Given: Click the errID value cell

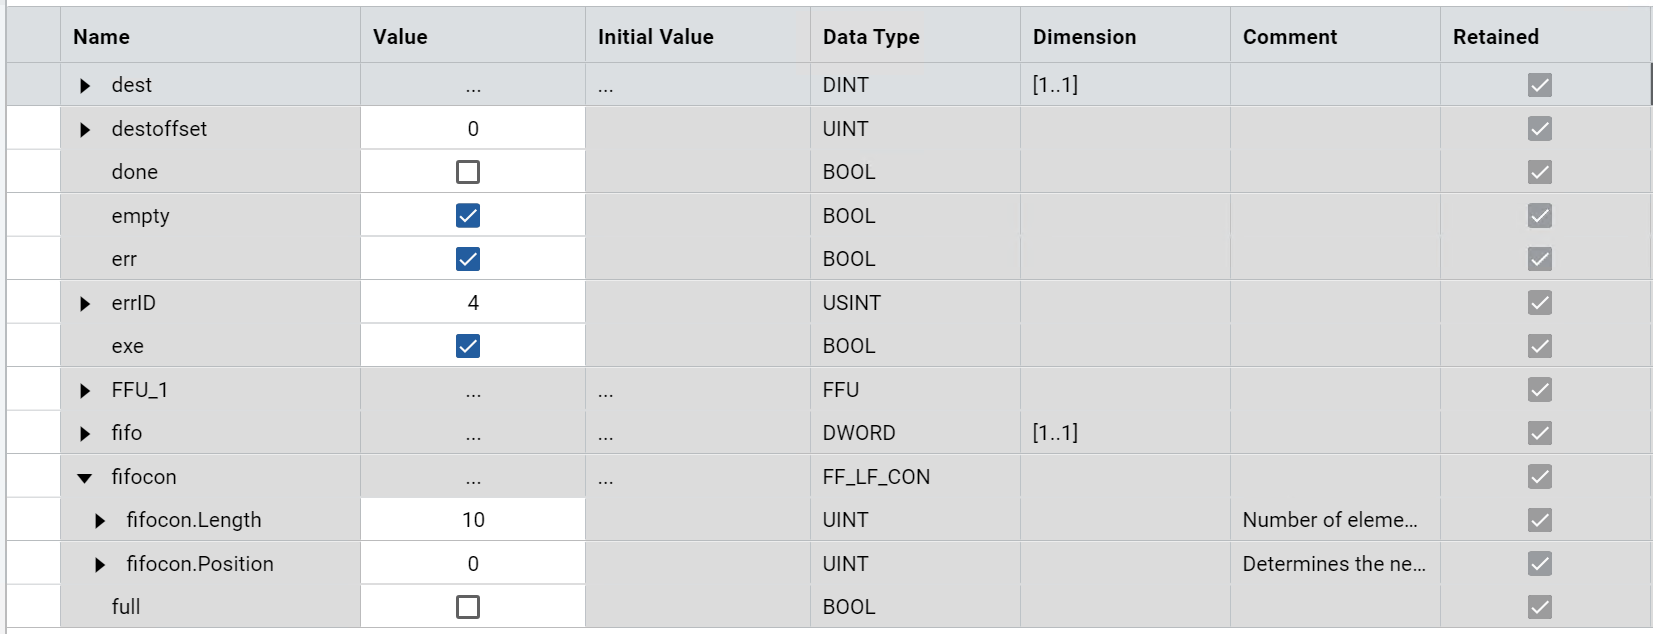Looking at the screenshot, I should pyautogui.click(x=473, y=303).
